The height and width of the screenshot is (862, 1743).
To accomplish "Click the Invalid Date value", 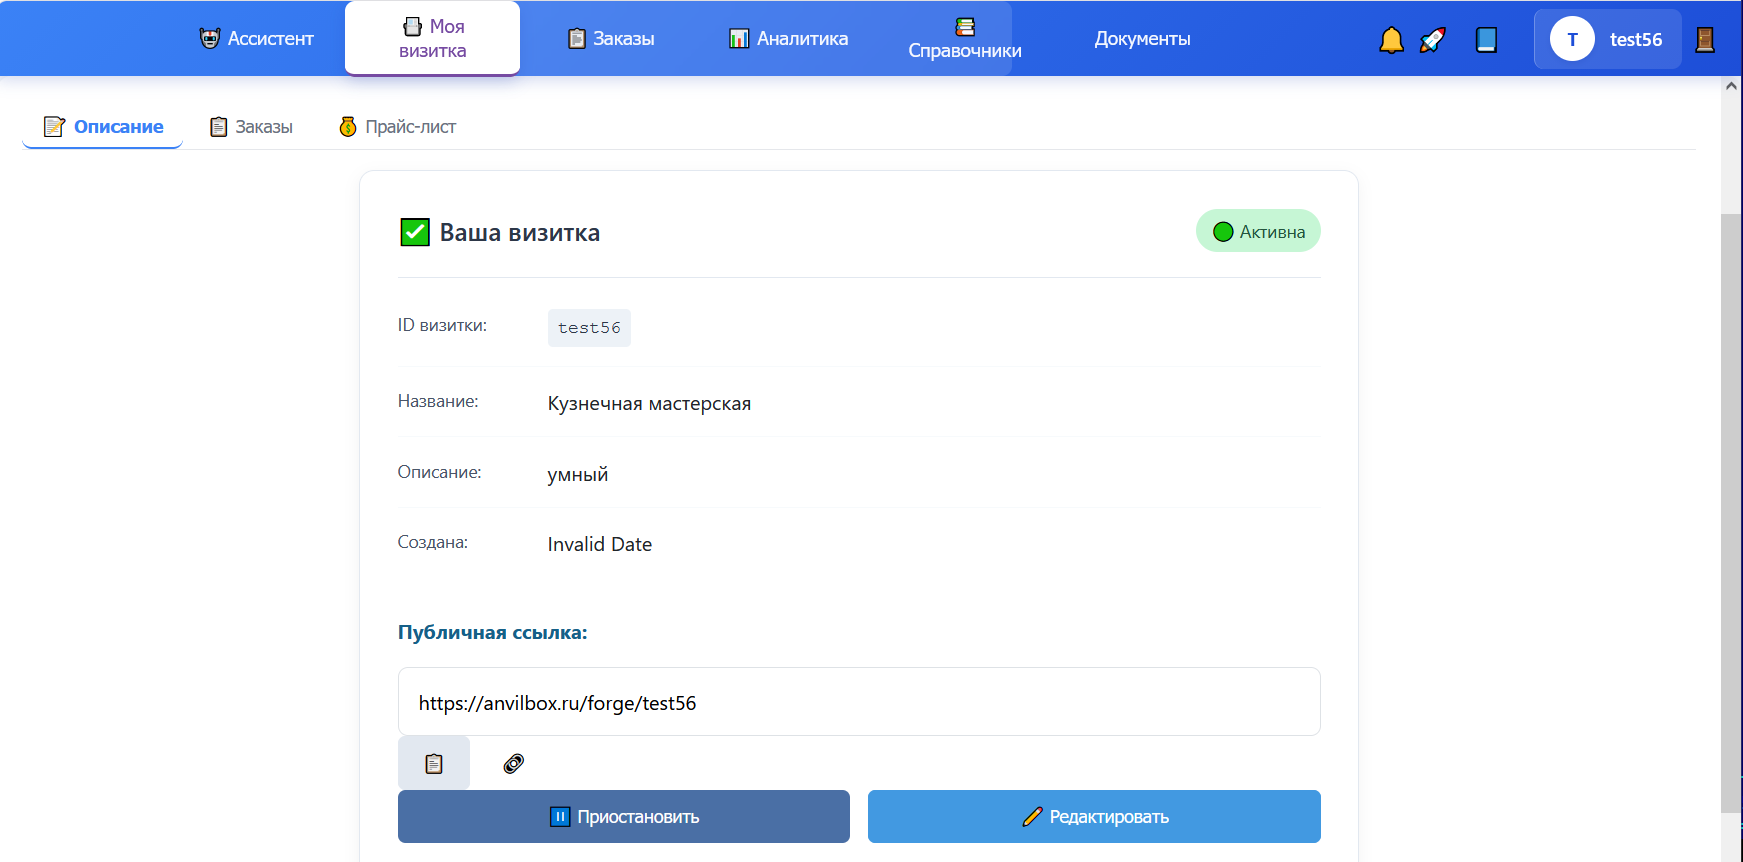I will [x=600, y=544].
